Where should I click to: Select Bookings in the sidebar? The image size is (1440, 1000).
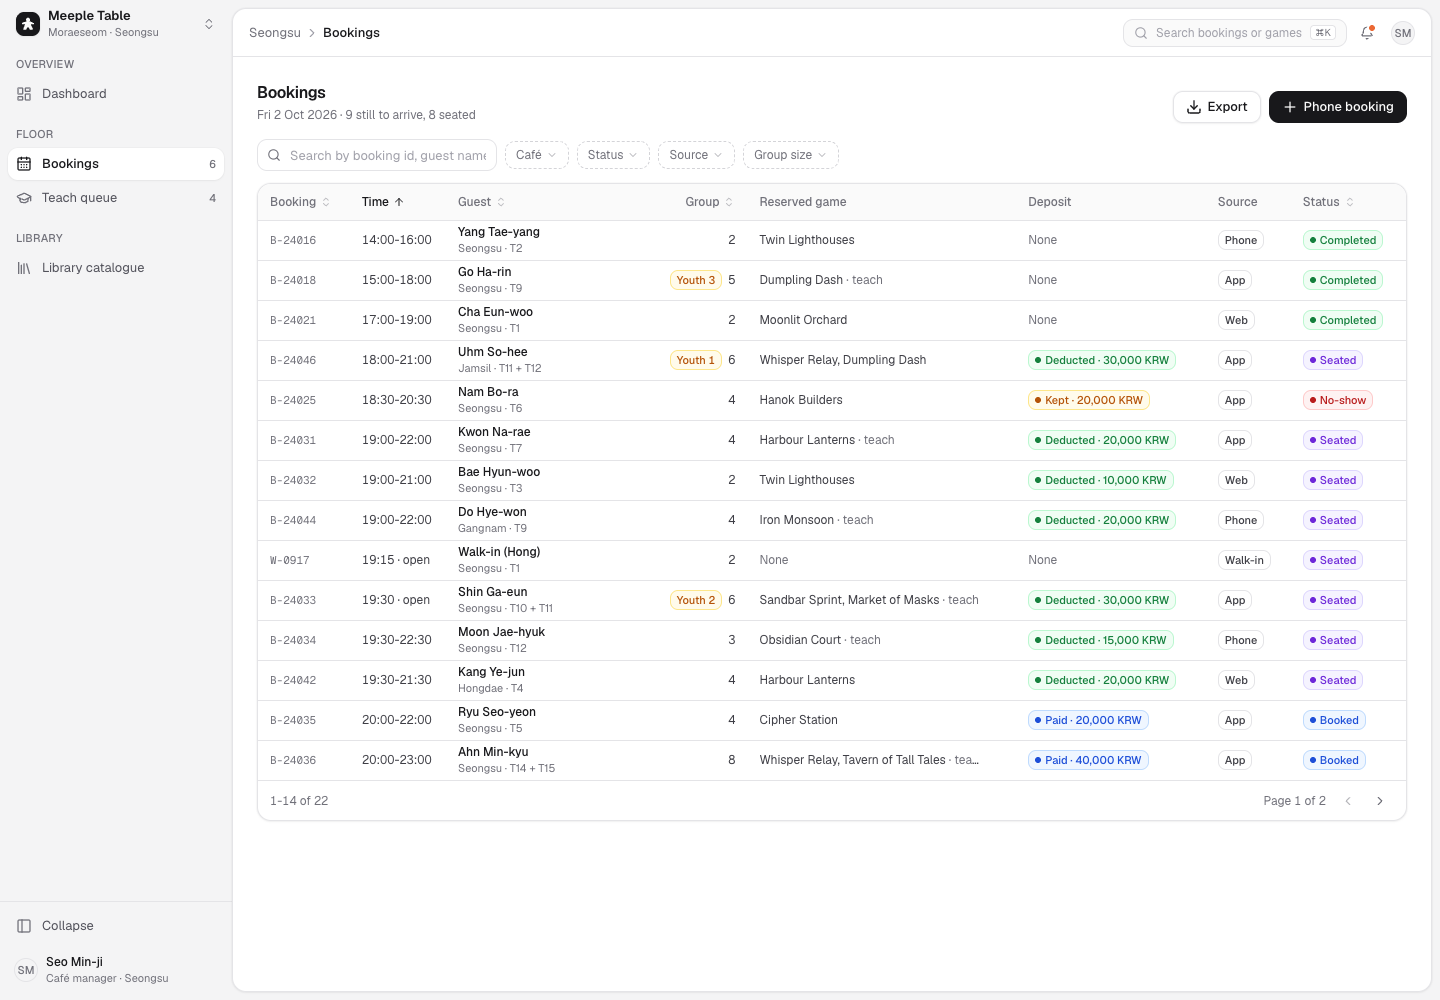tap(116, 164)
